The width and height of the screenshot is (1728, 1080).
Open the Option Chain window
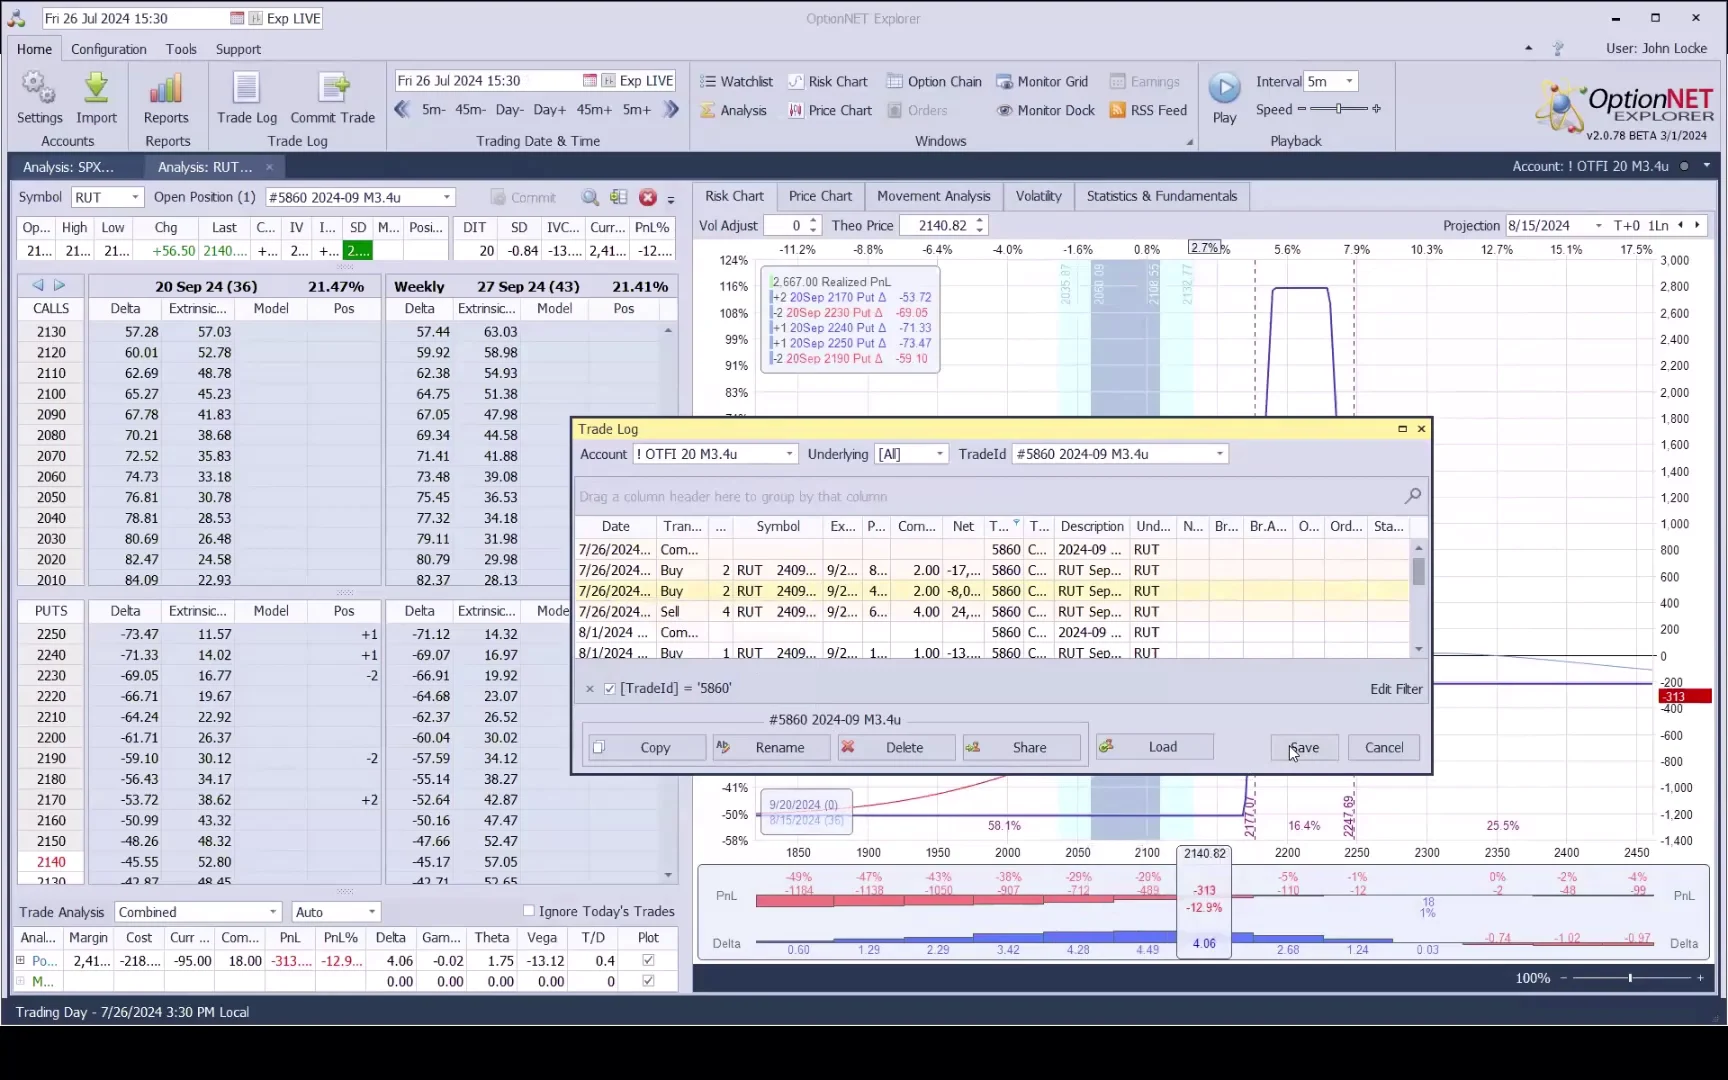[x=934, y=82]
